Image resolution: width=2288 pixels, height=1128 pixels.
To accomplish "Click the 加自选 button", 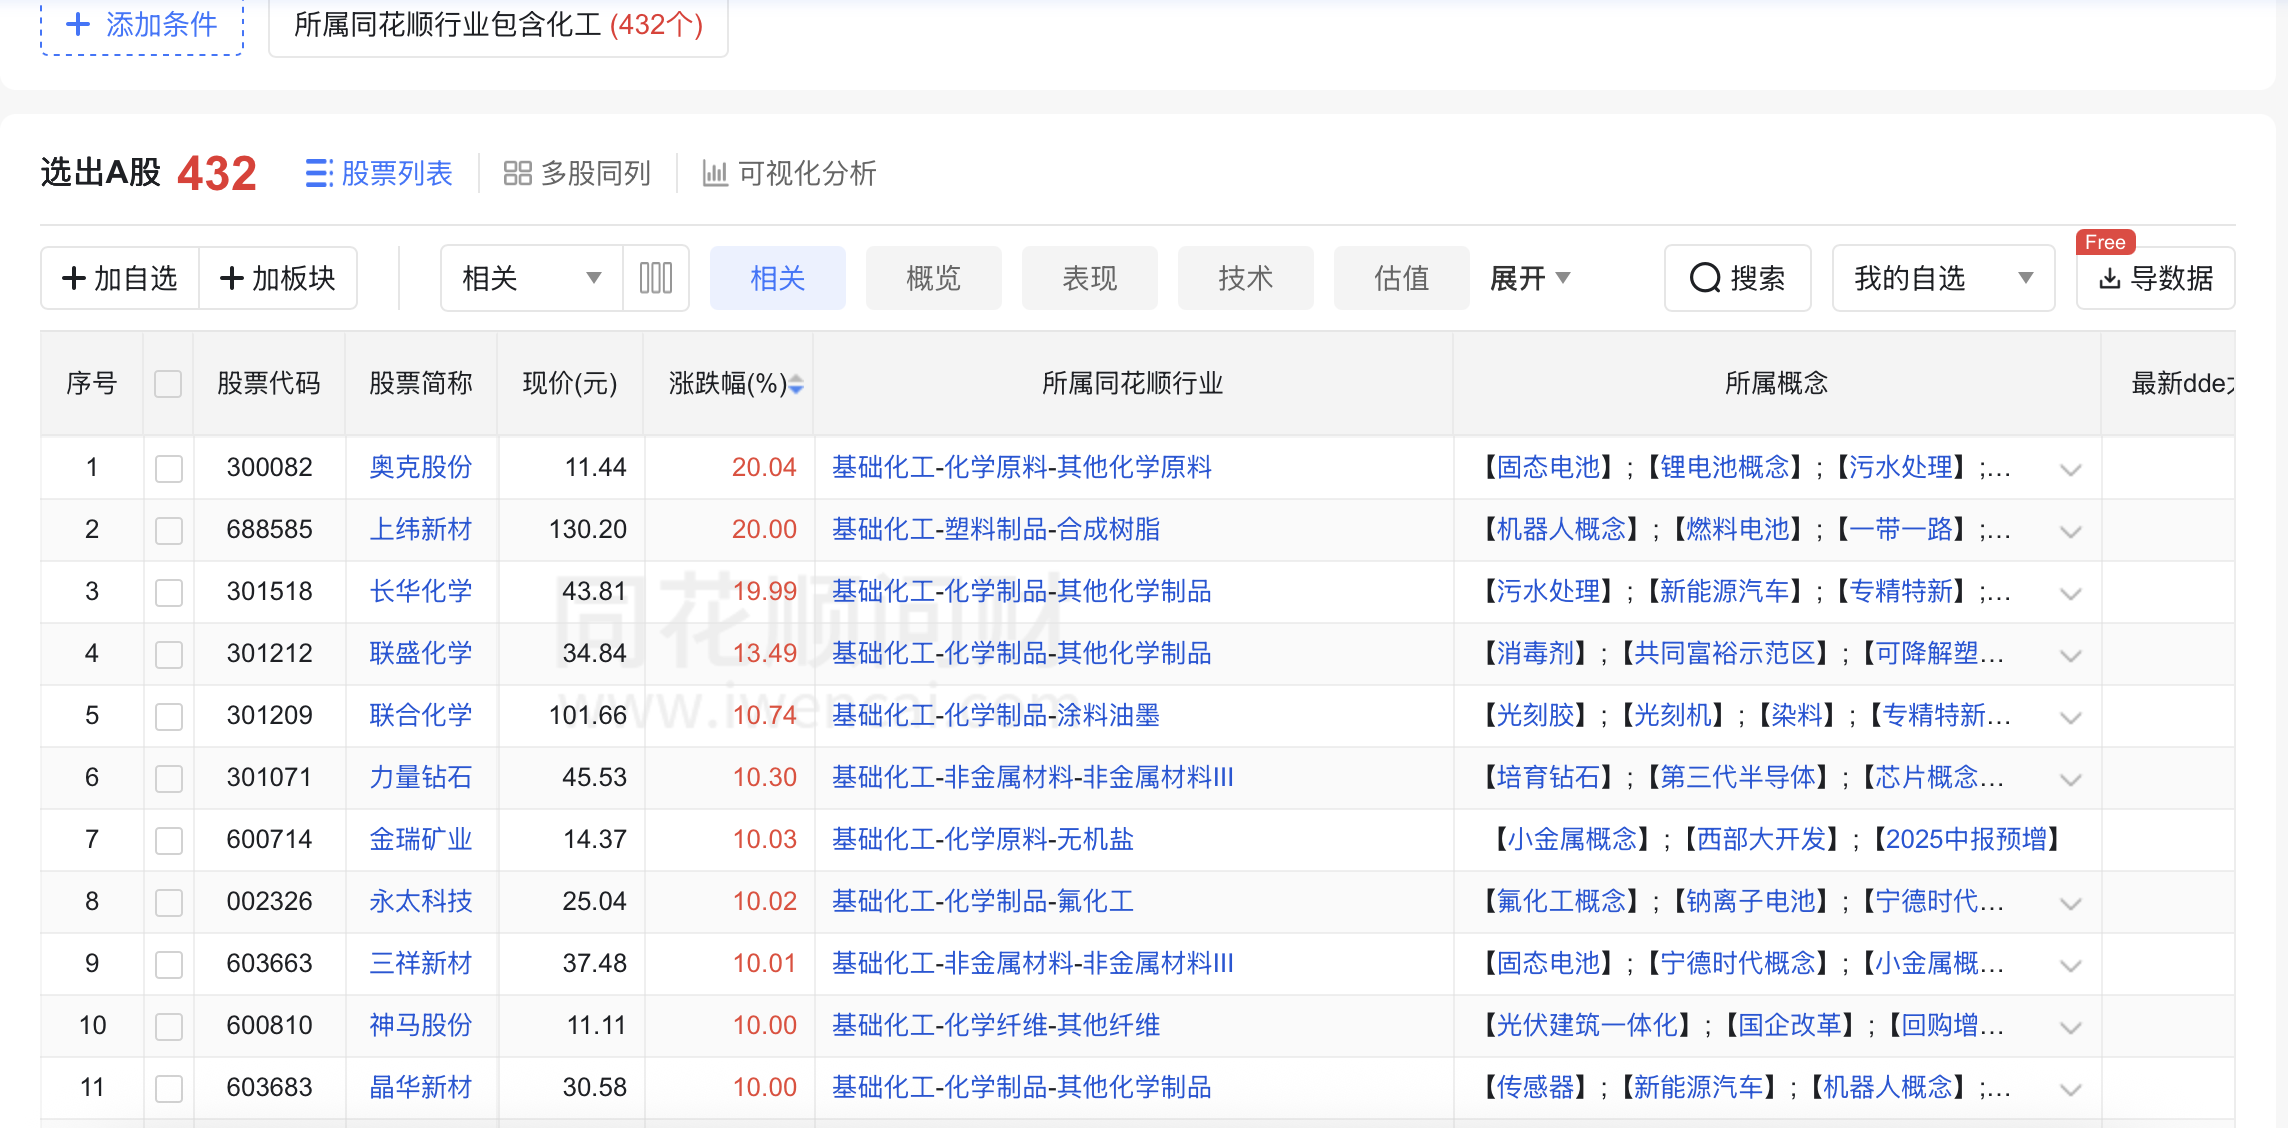I will click(120, 278).
